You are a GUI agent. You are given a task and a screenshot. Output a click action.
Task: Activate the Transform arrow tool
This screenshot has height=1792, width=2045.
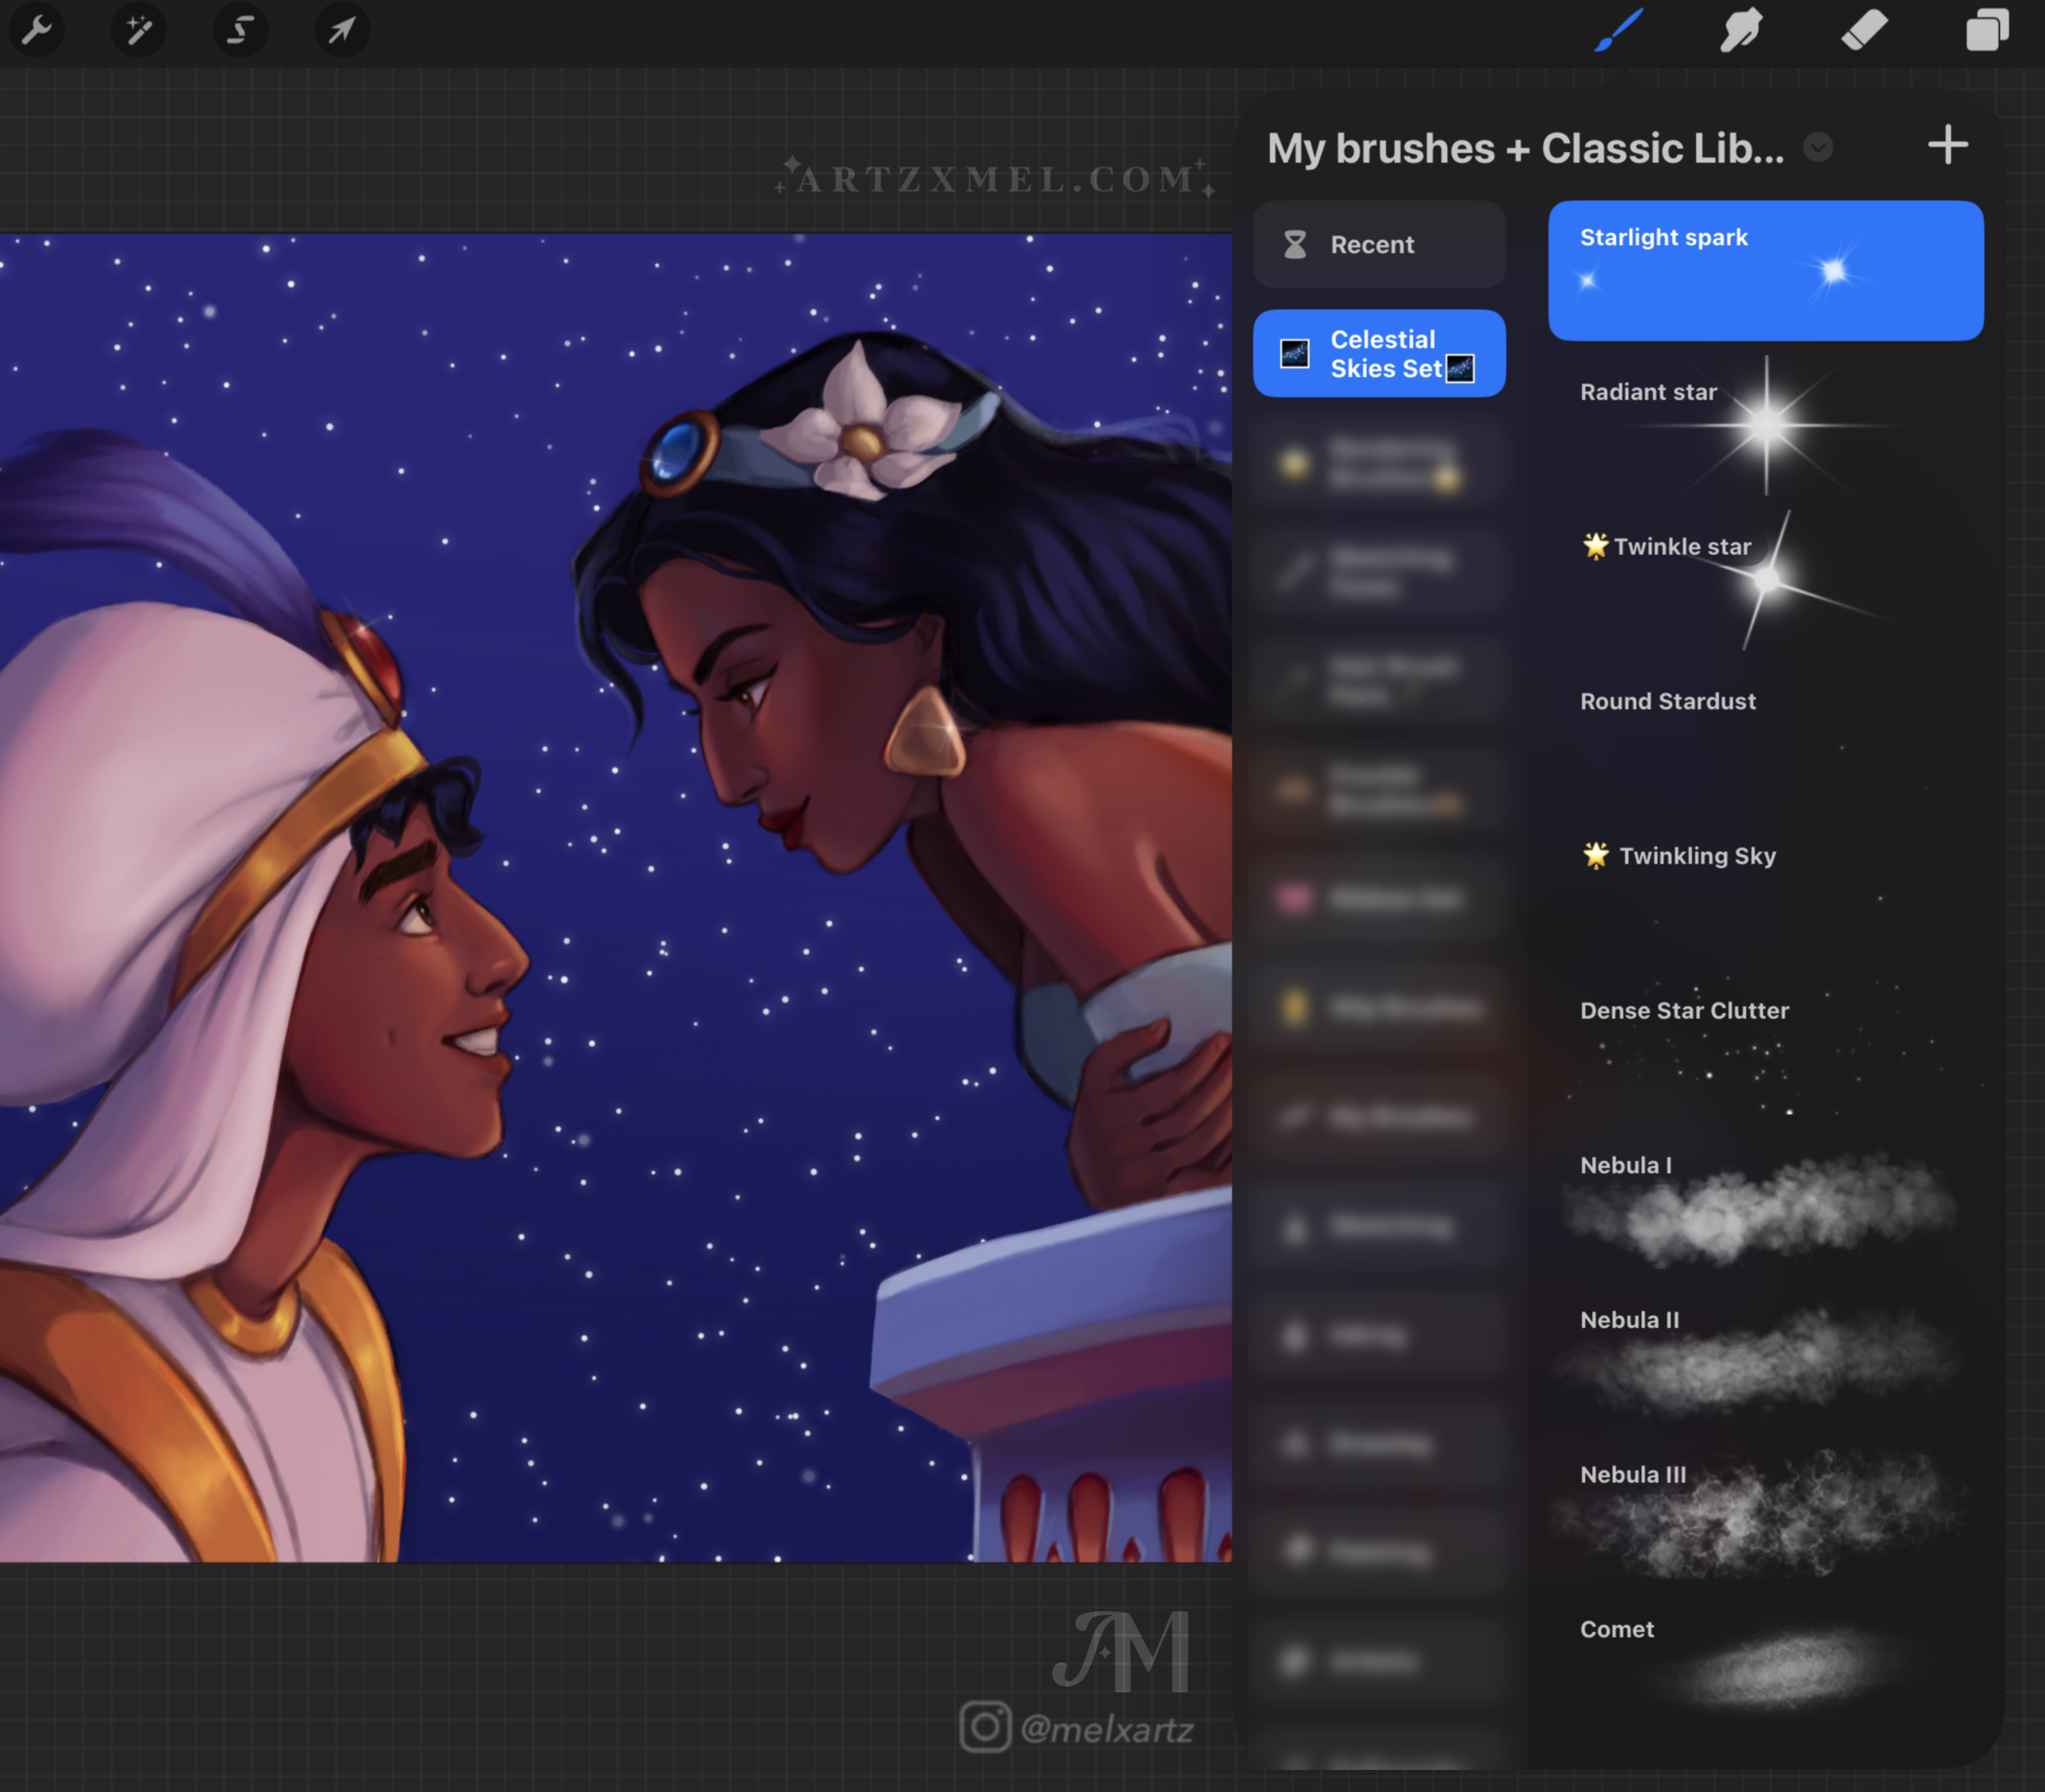[x=342, y=30]
